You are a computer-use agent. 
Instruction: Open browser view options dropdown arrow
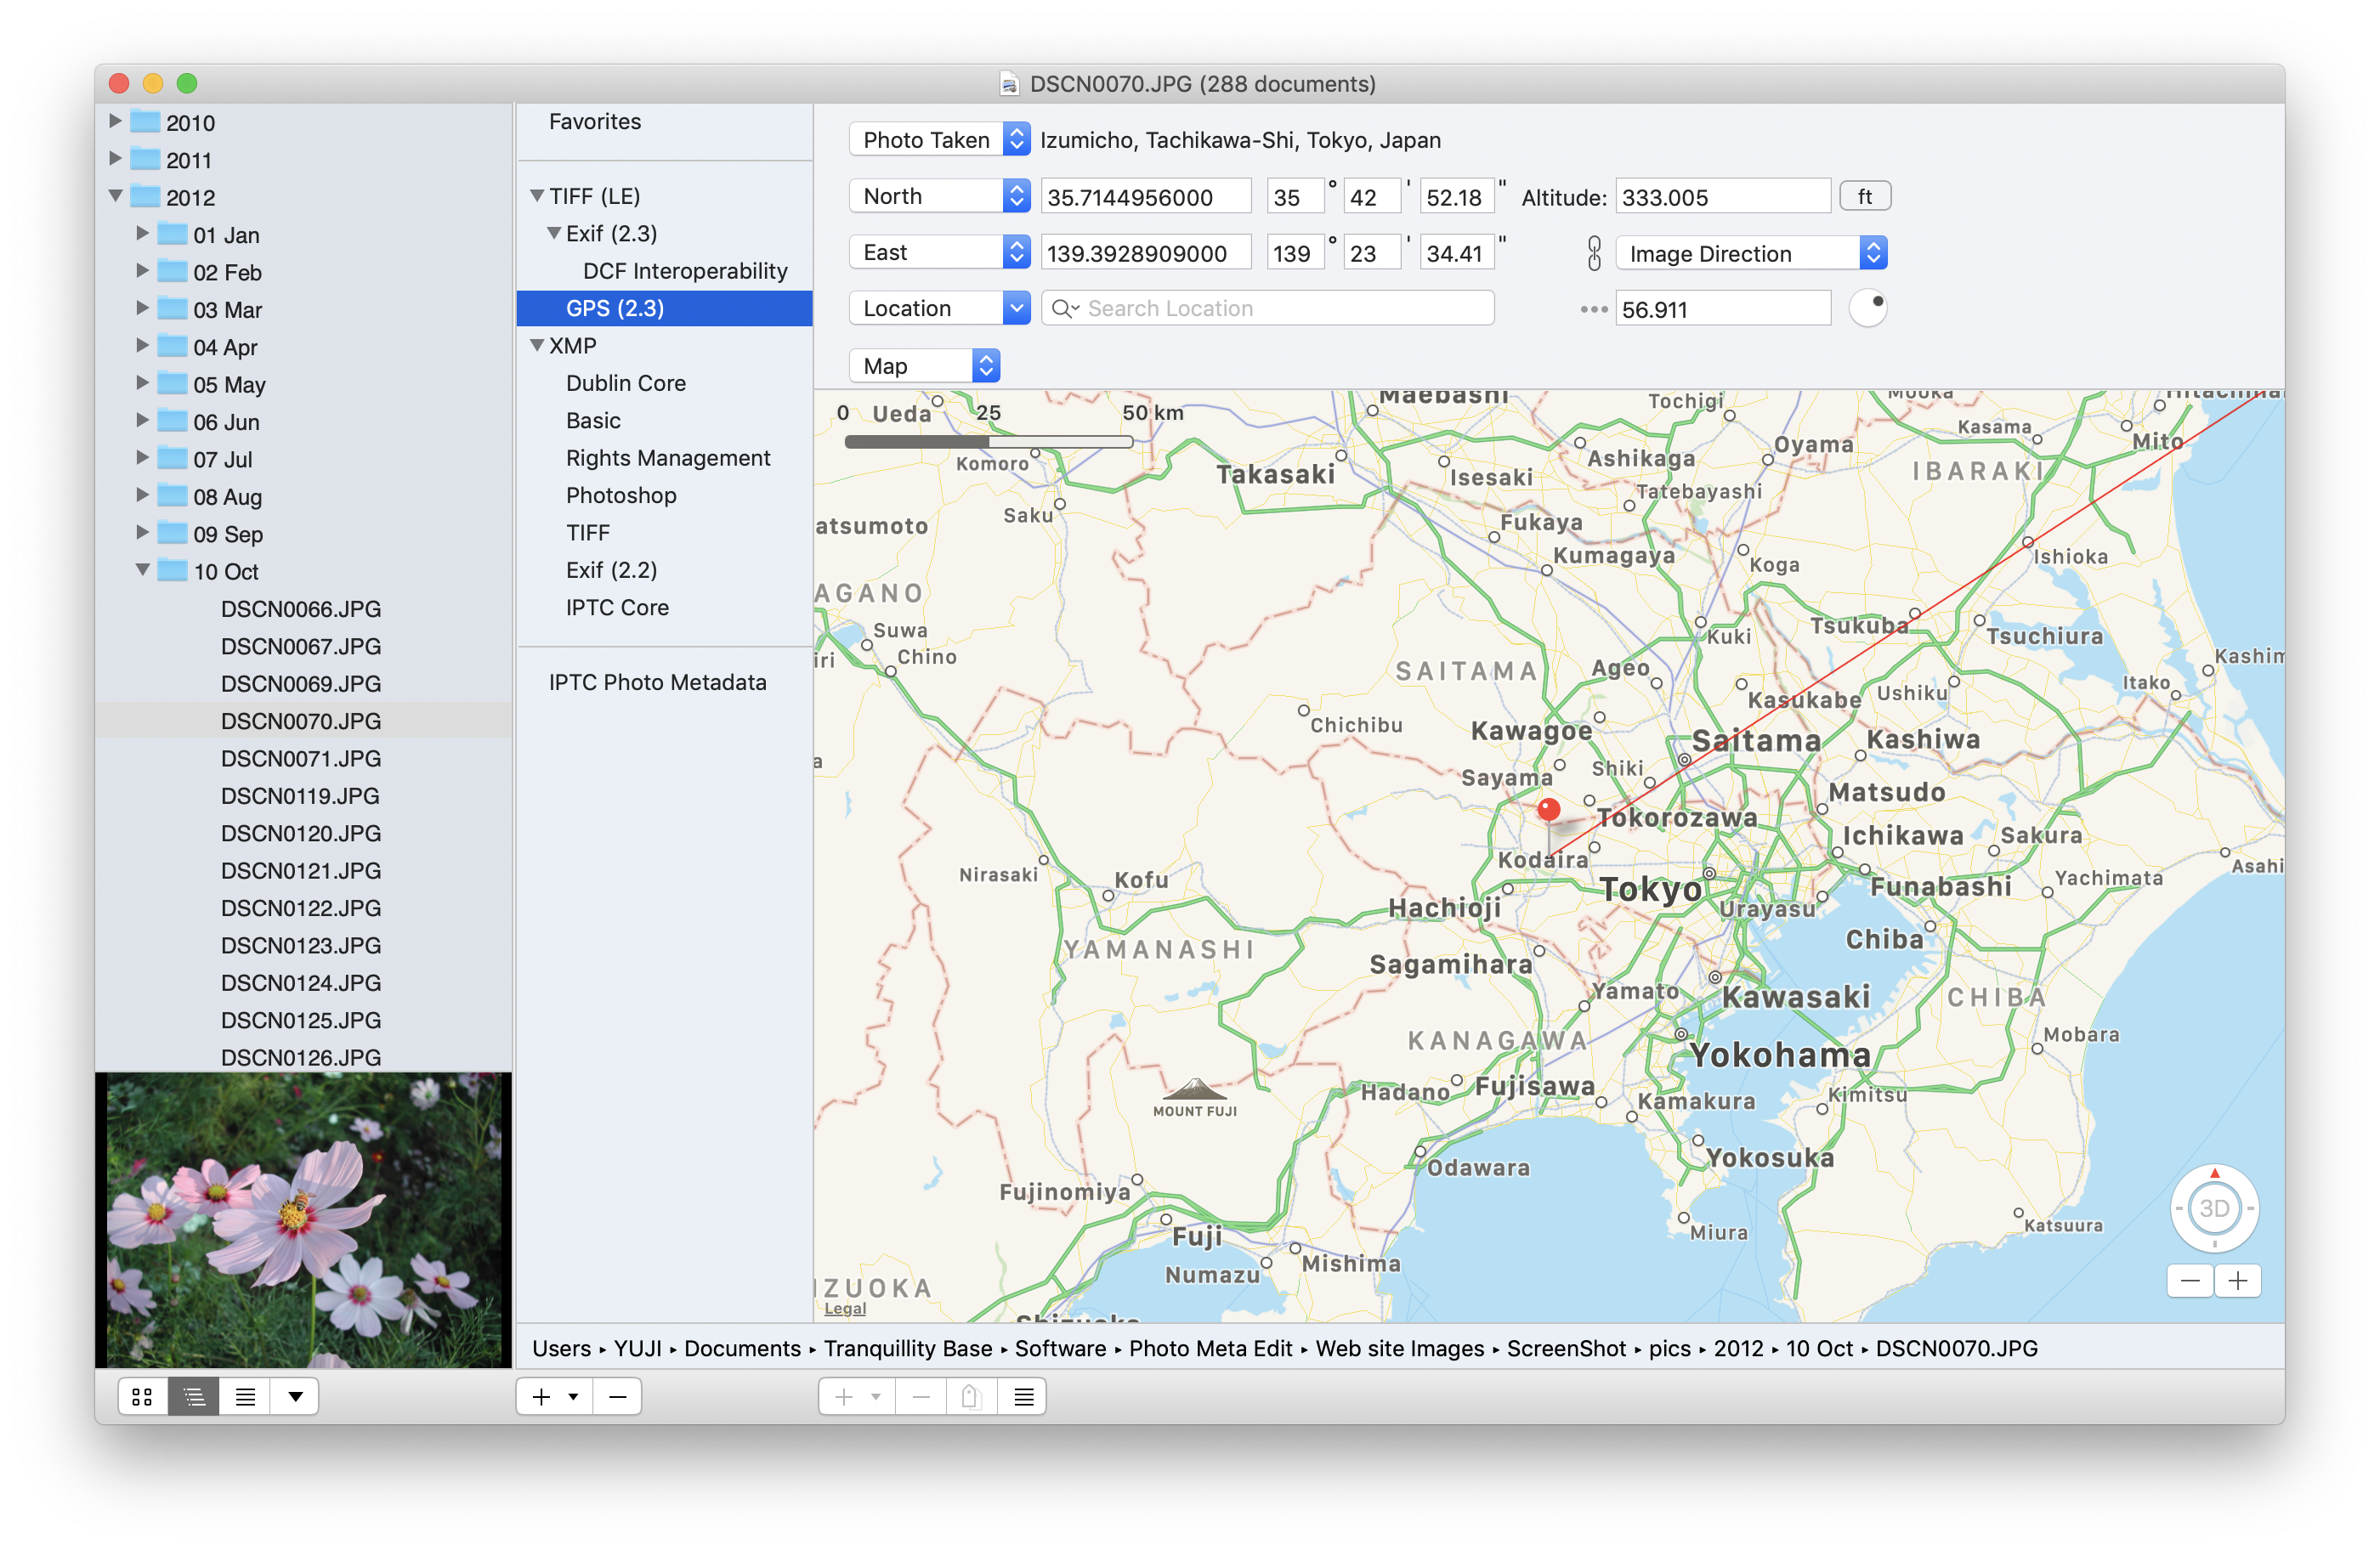295,1396
